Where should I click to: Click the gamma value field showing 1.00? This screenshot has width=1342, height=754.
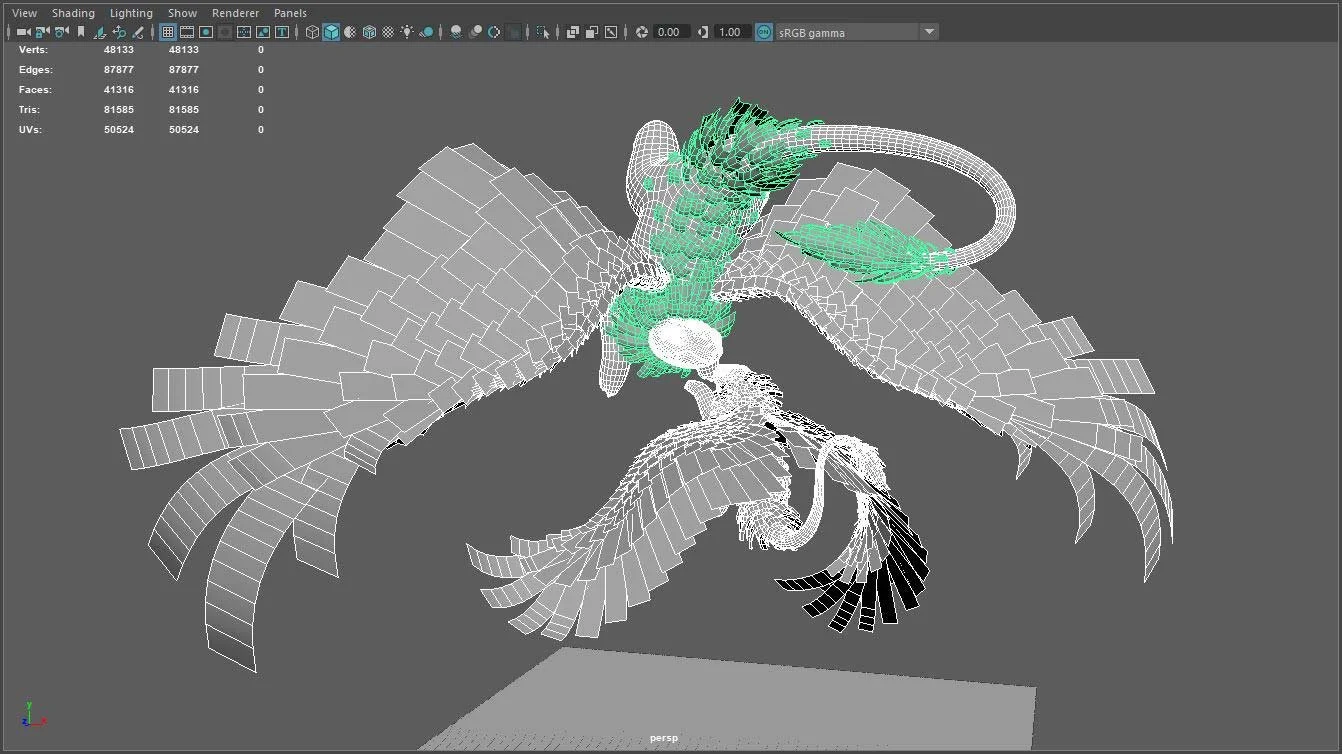tap(729, 32)
